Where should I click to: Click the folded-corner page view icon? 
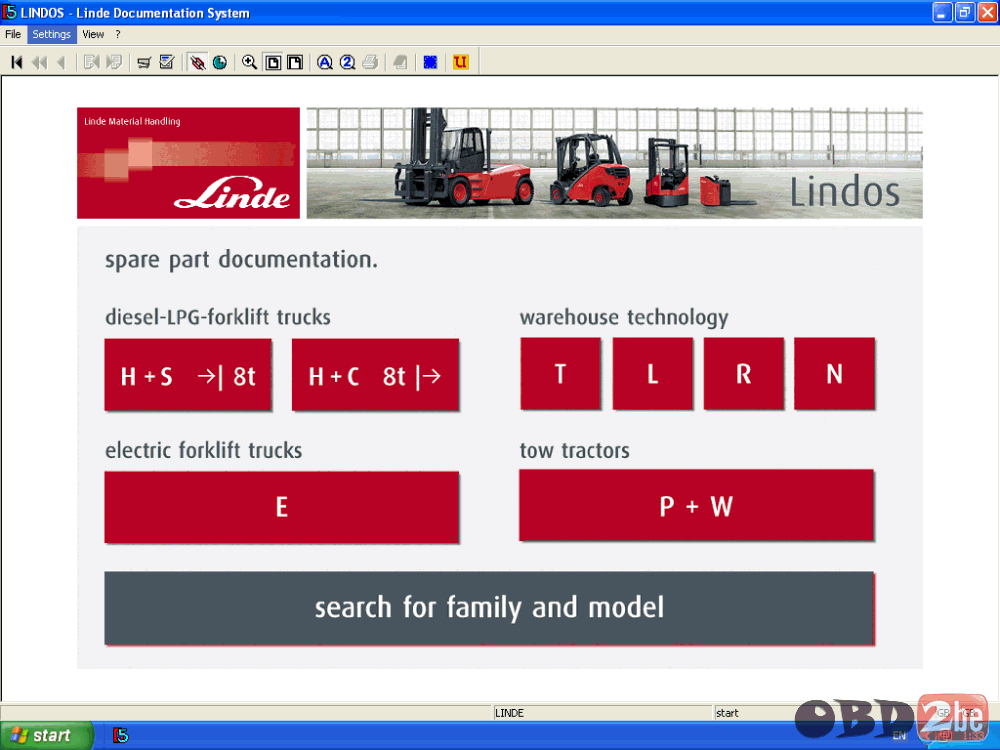pyautogui.click(x=295, y=62)
